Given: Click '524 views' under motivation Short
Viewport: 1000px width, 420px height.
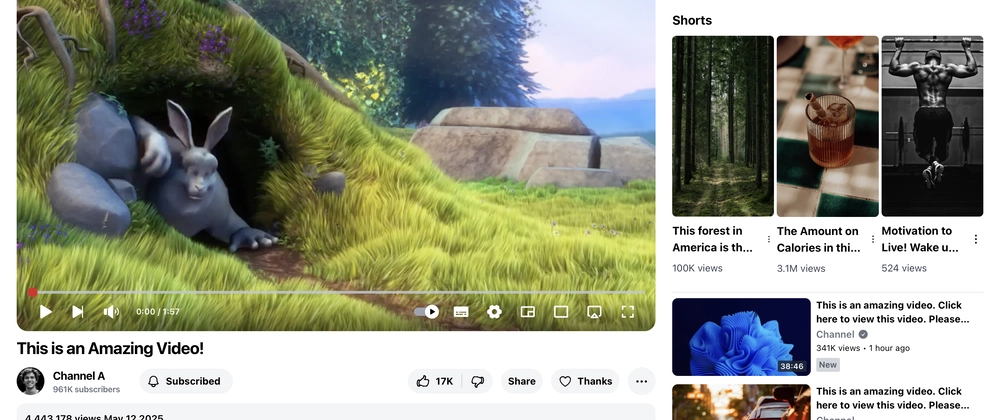Looking at the screenshot, I should tap(904, 268).
